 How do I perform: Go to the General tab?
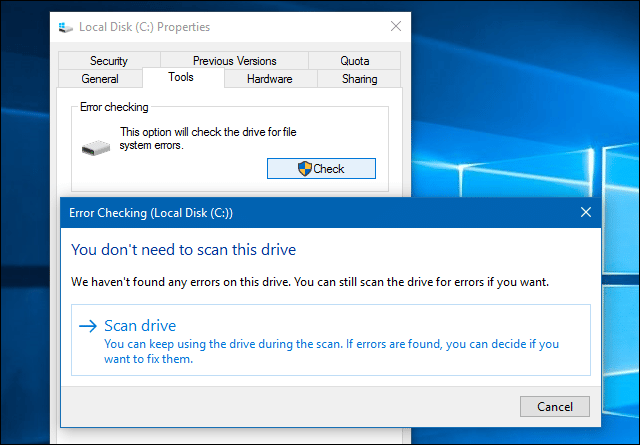point(99,79)
